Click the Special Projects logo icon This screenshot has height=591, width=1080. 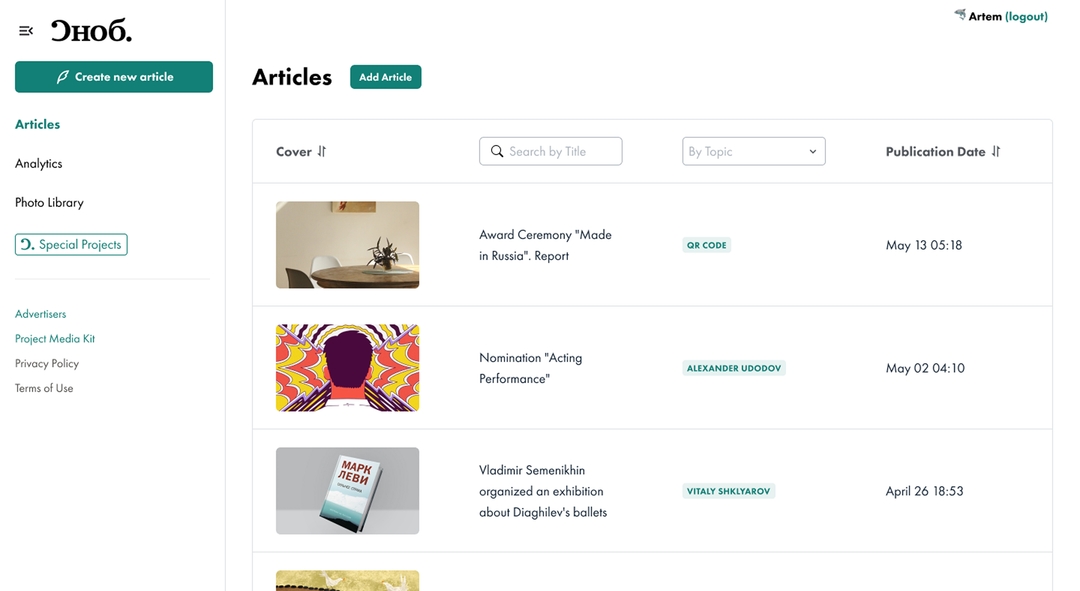pos(27,245)
